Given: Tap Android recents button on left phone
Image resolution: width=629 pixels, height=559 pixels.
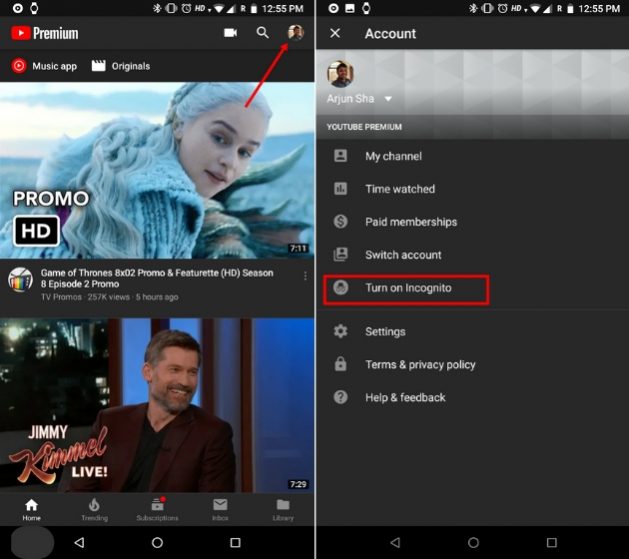Looking at the screenshot, I should [235, 543].
